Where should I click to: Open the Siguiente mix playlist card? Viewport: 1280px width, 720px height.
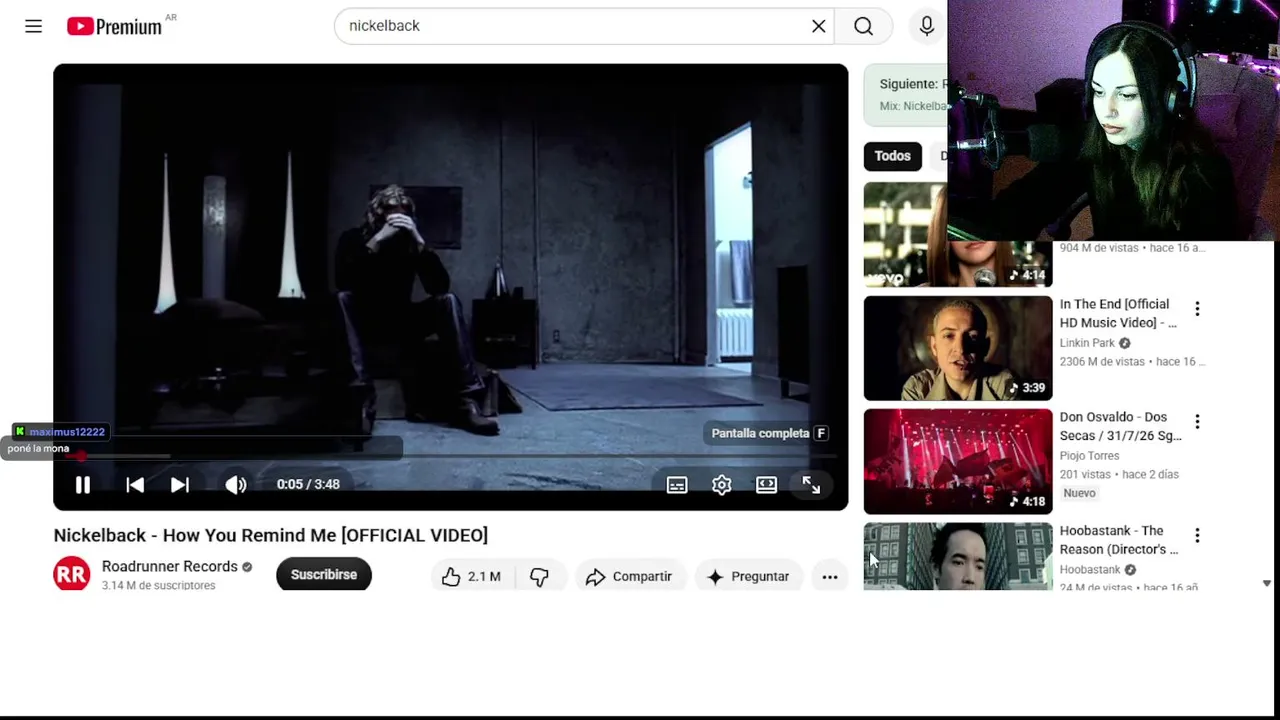coord(905,95)
